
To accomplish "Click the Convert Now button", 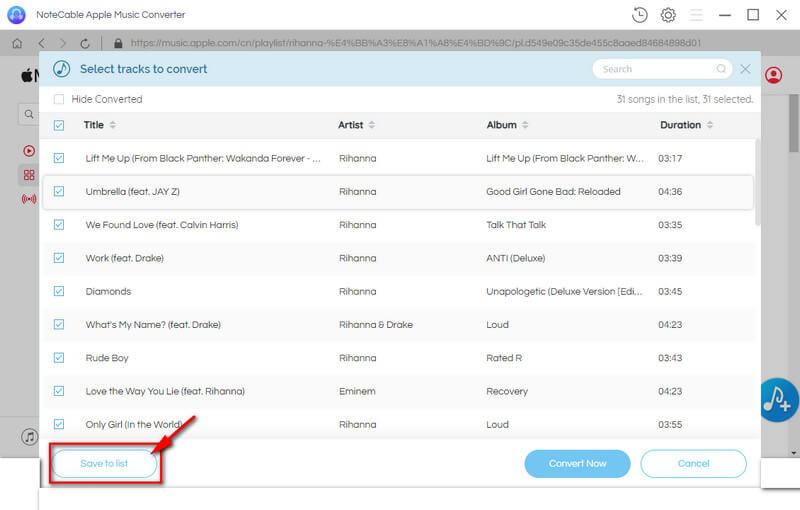I will 578,464.
